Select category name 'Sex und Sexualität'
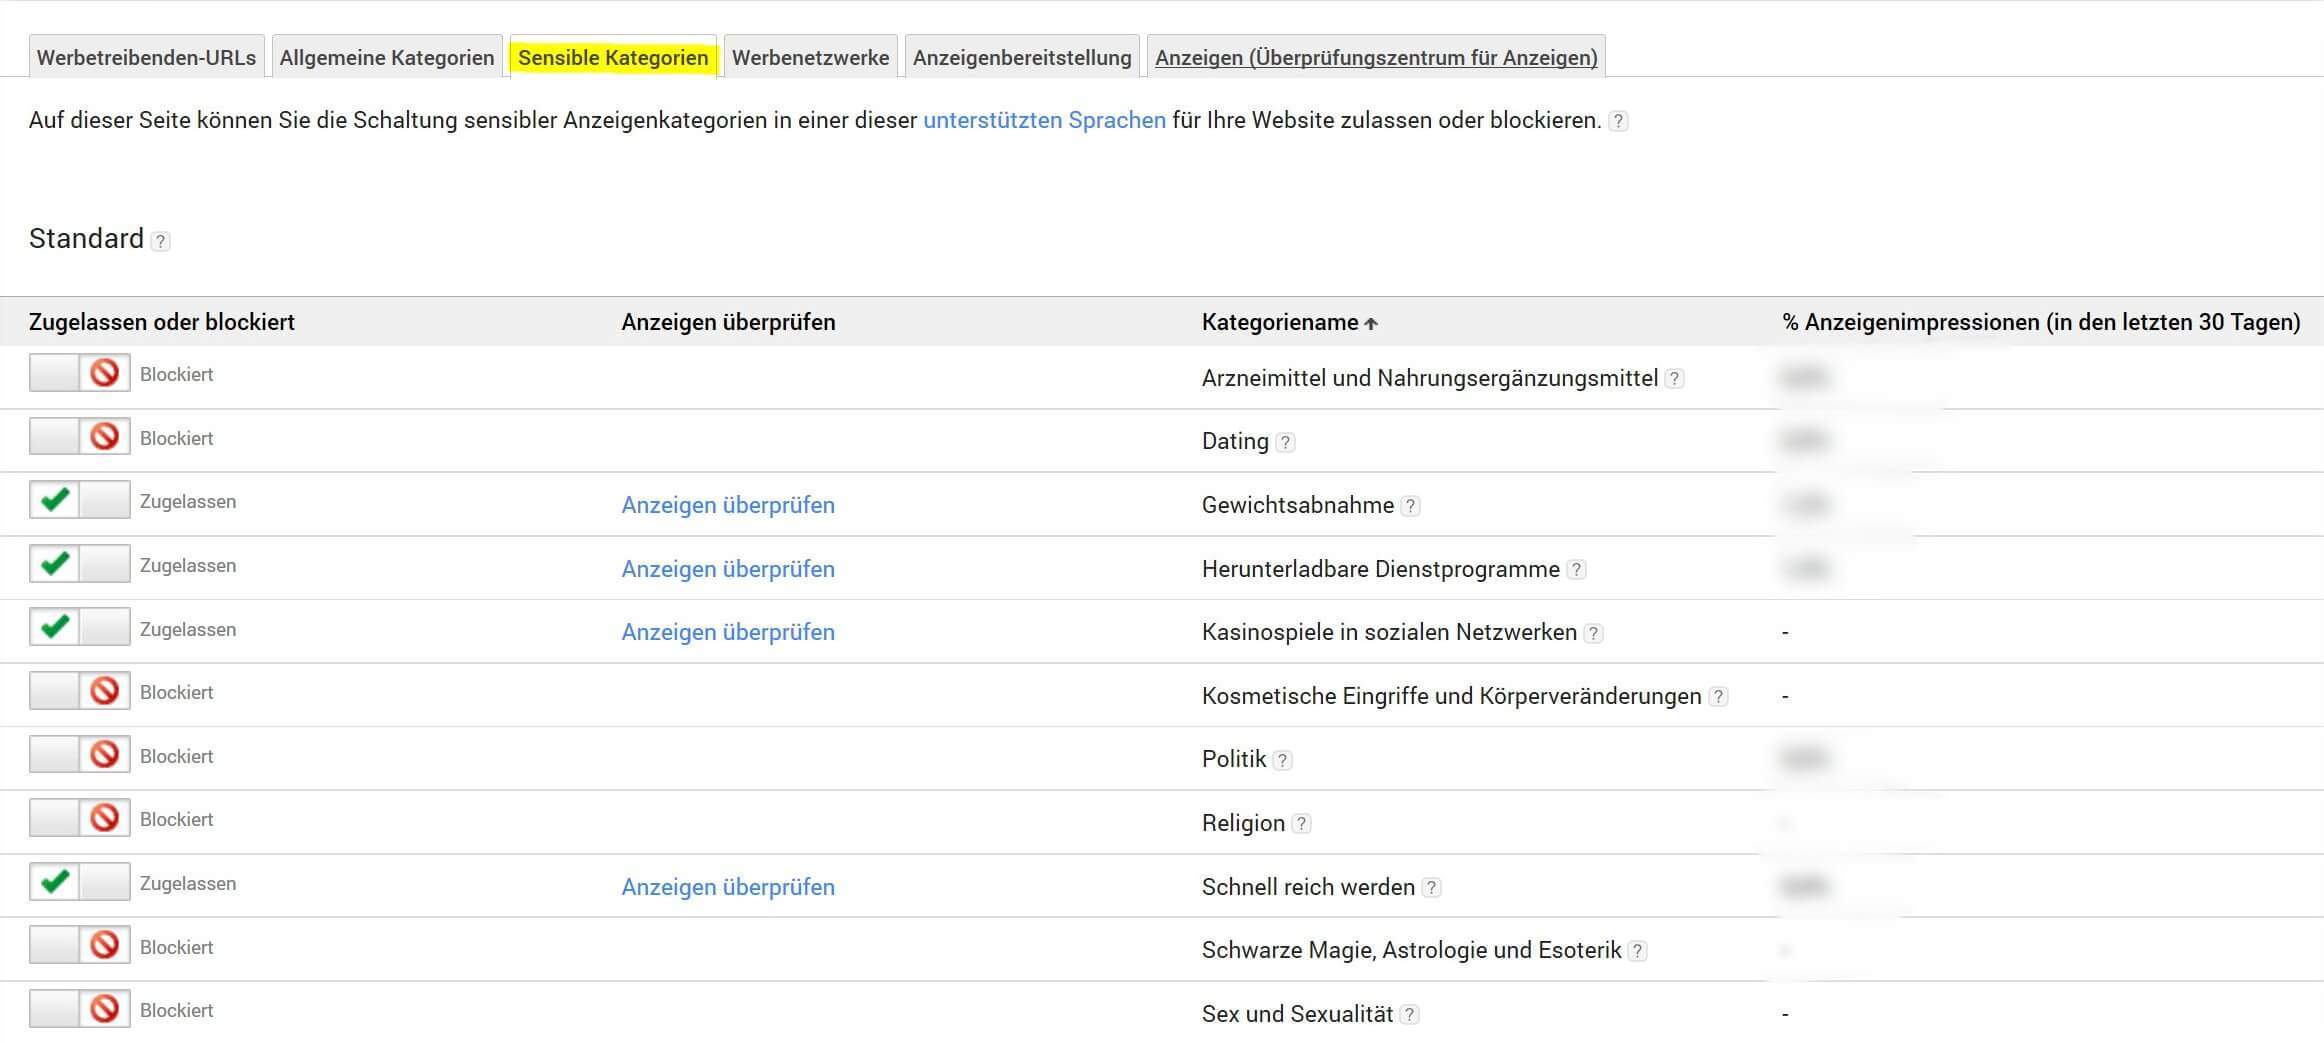2324x1043 pixels. tap(1297, 1014)
